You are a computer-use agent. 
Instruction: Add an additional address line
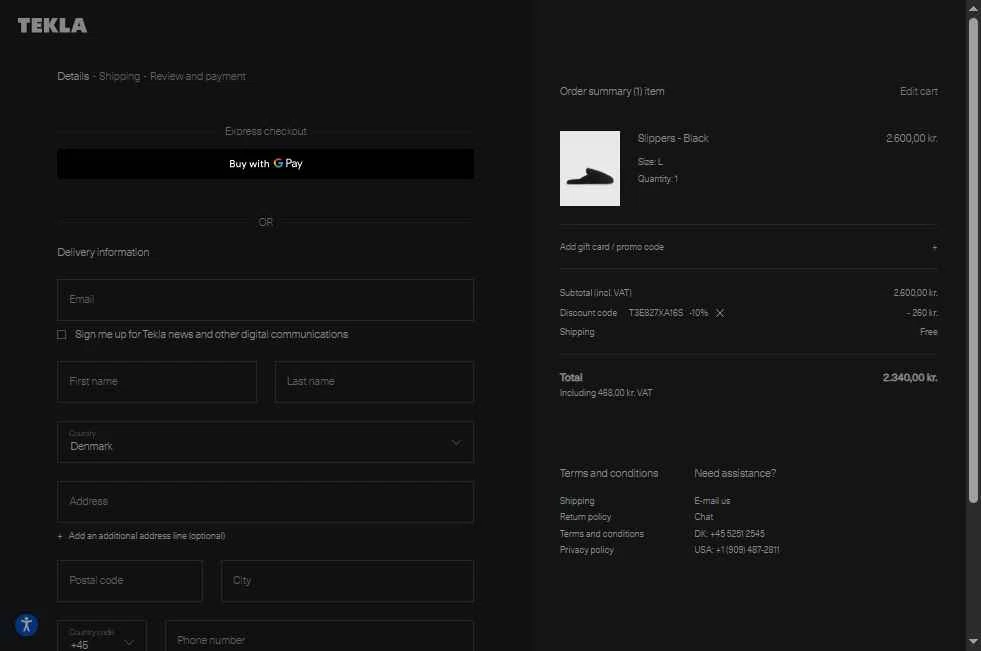point(141,536)
